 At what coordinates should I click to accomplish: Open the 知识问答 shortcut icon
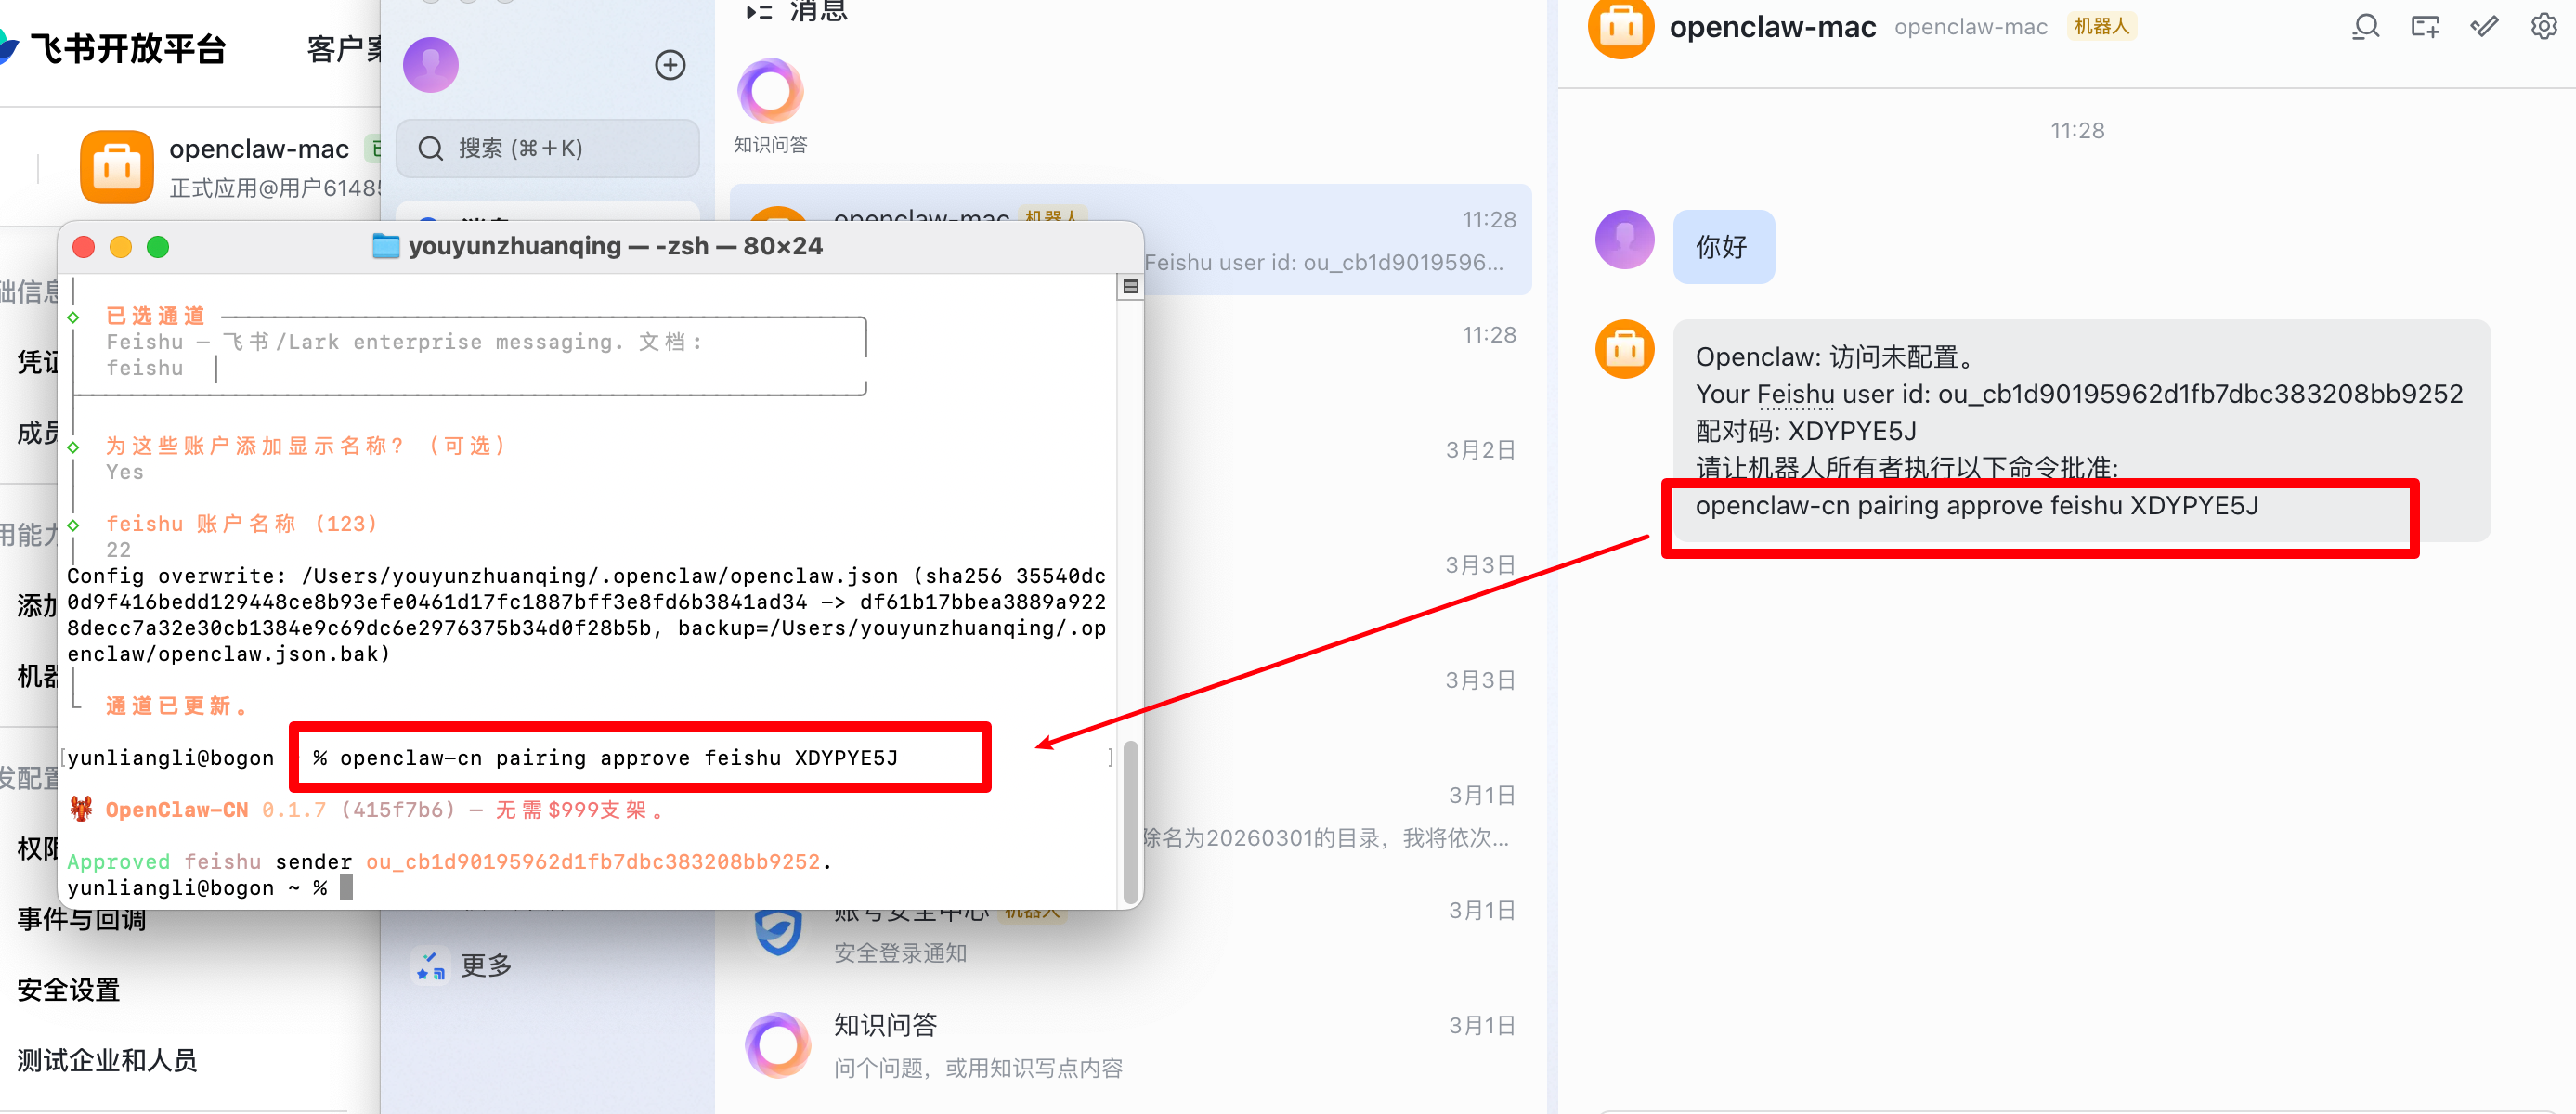pos(770,92)
